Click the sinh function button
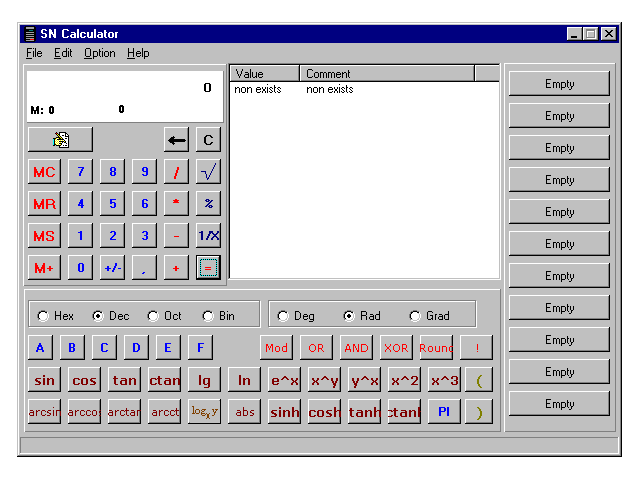 coord(284,412)
